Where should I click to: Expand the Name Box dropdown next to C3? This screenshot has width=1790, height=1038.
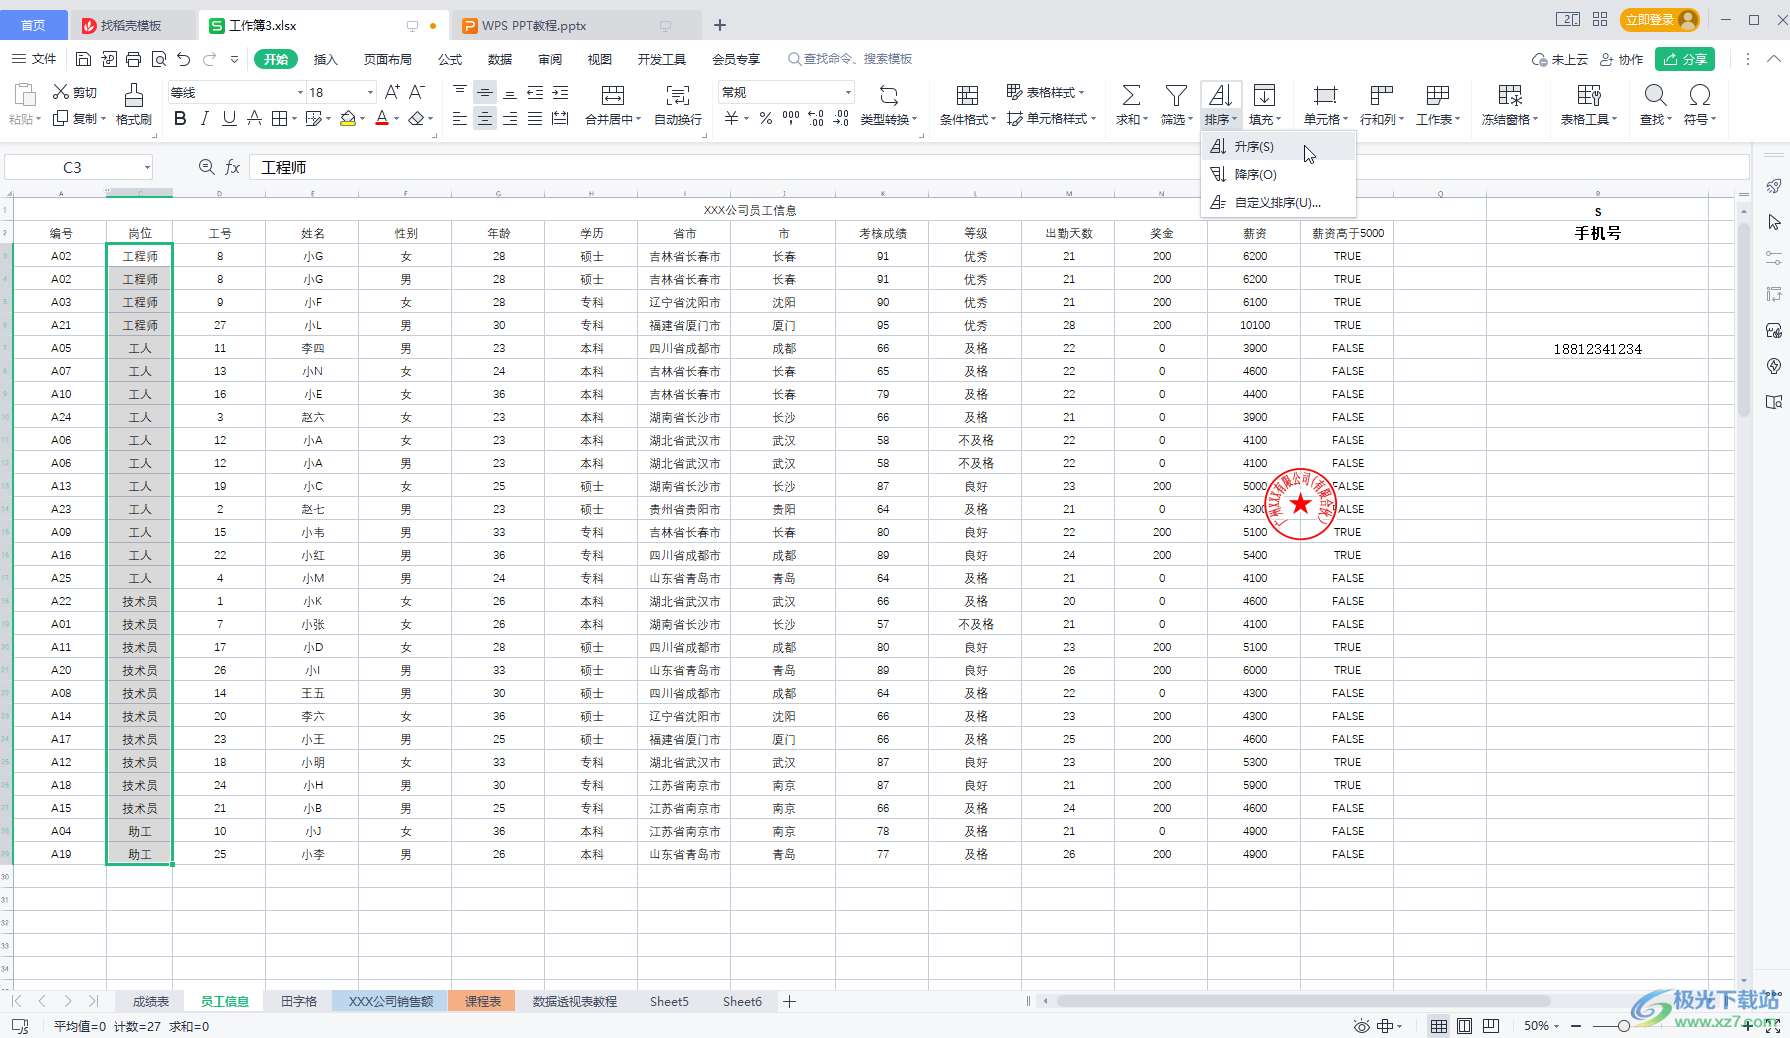(x=147, y=167)
